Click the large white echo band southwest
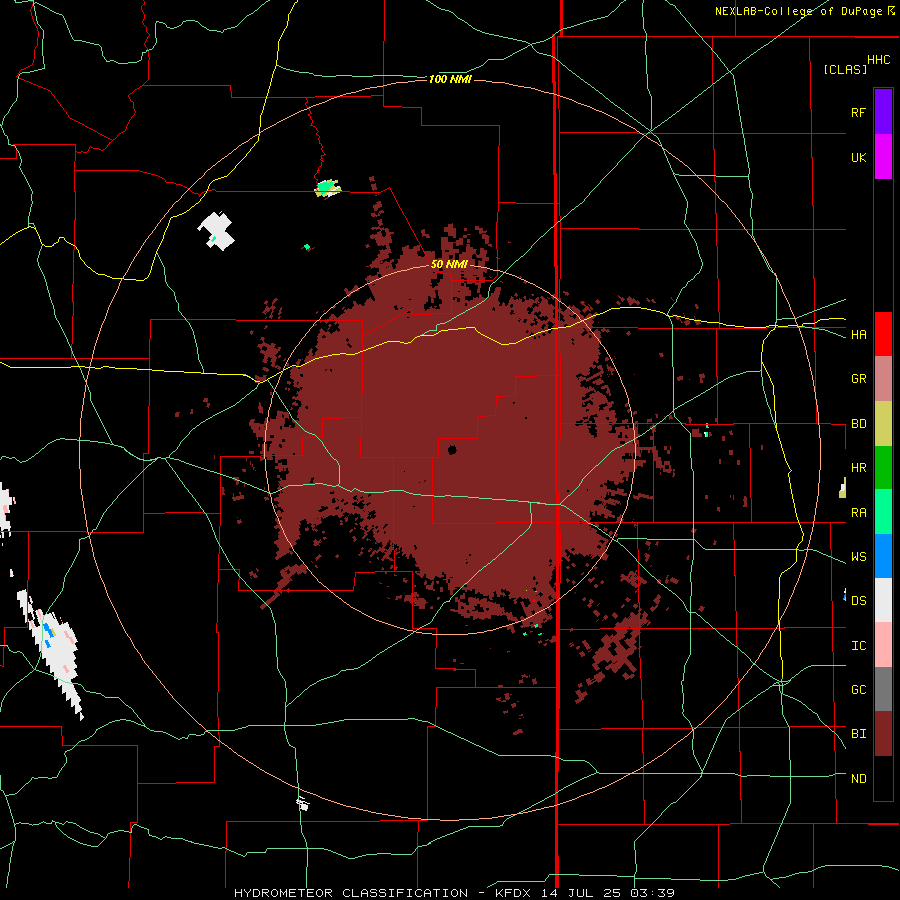 point(53,653)
